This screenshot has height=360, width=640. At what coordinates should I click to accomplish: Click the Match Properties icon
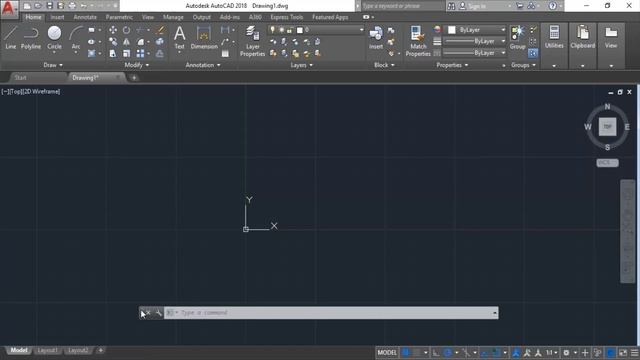pyautogui.click(x=418, y=41)
